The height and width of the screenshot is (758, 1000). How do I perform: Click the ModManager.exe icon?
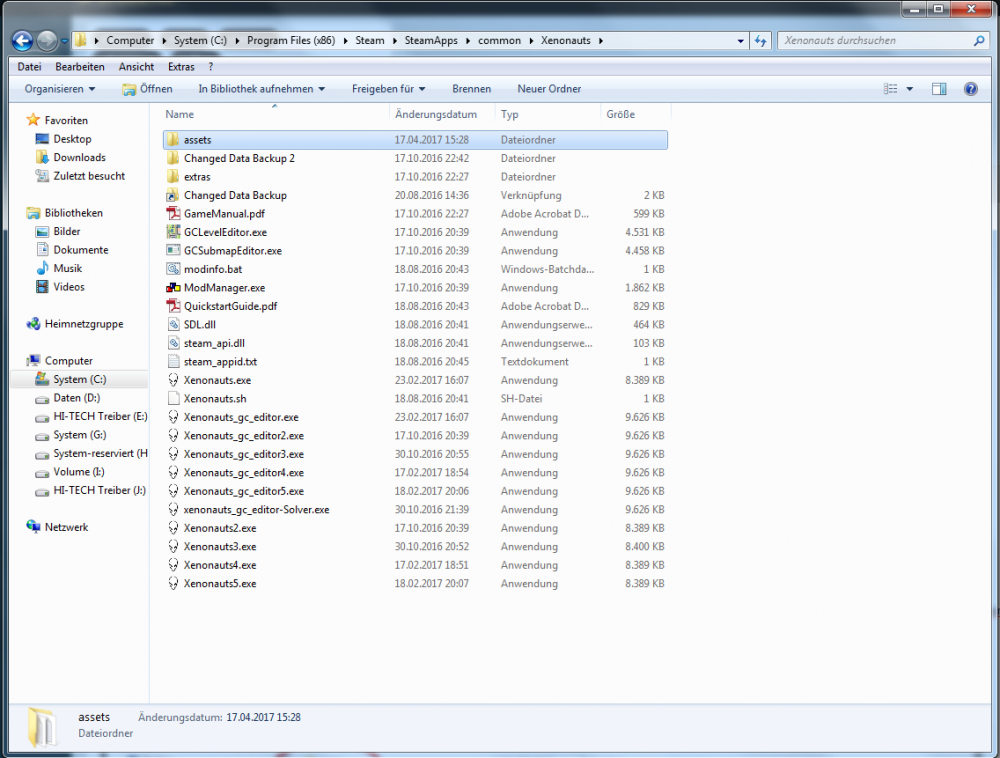pos(173,288)
